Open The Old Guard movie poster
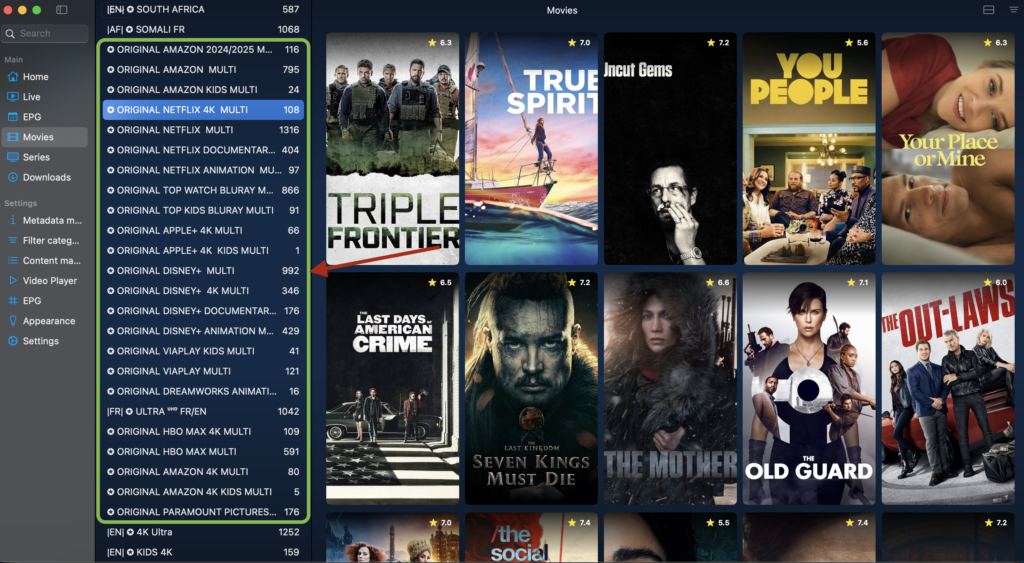This screenshot has width=1024, height=563. click(x=809, y=389)
